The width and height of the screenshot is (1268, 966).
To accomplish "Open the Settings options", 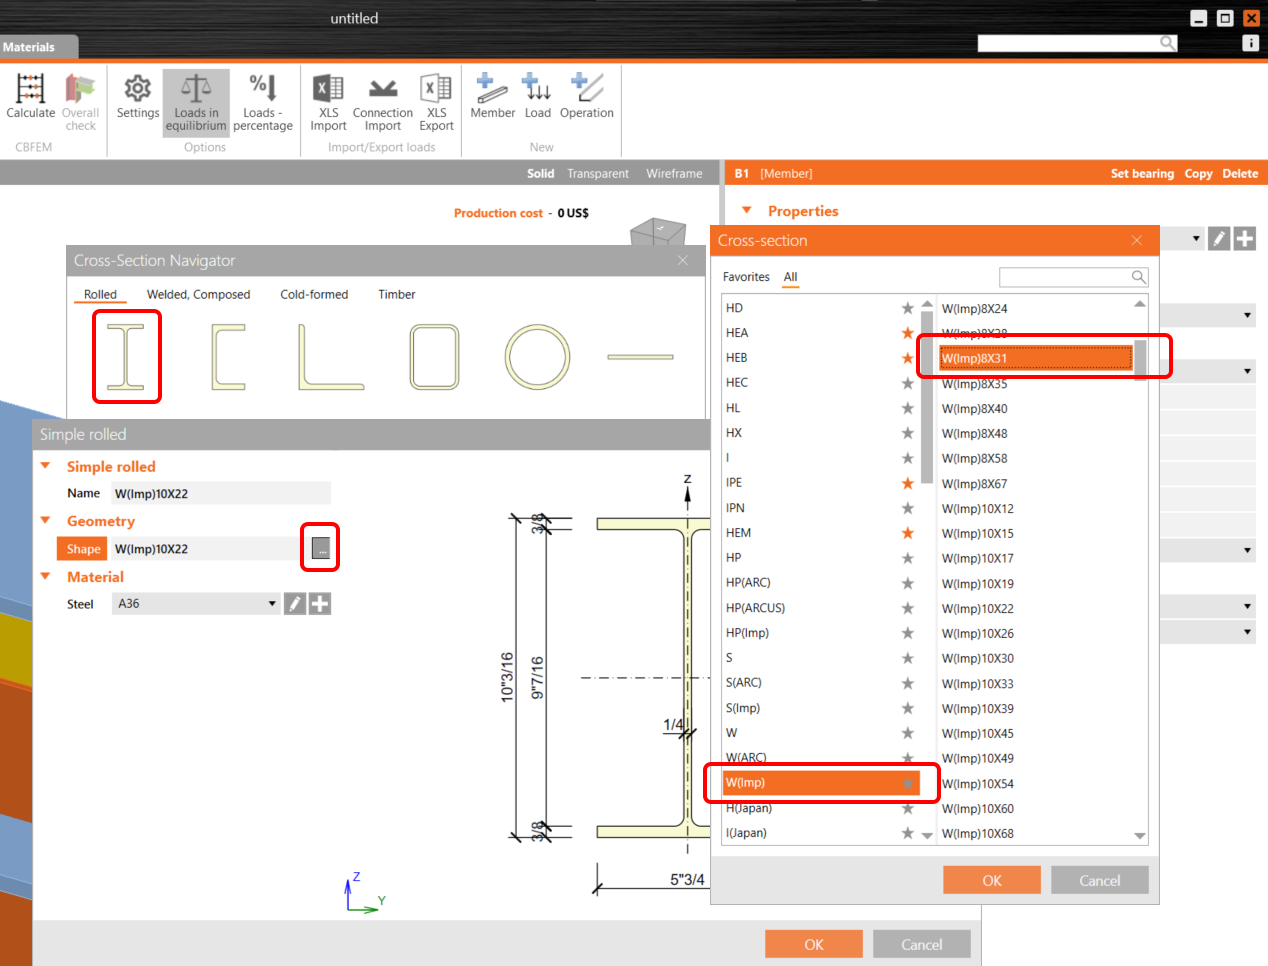I will click(x=137, y=95).
